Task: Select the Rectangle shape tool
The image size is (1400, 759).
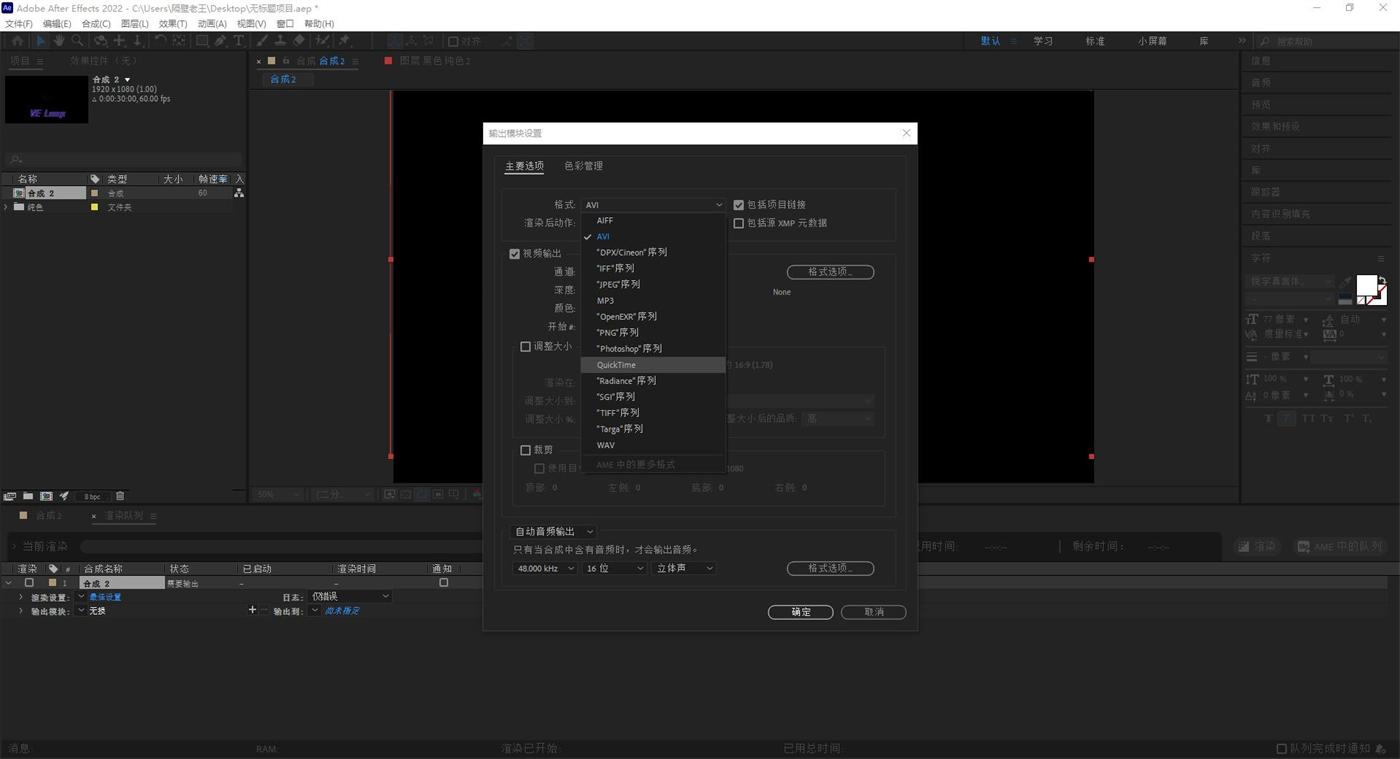Action: click(202, 41)
